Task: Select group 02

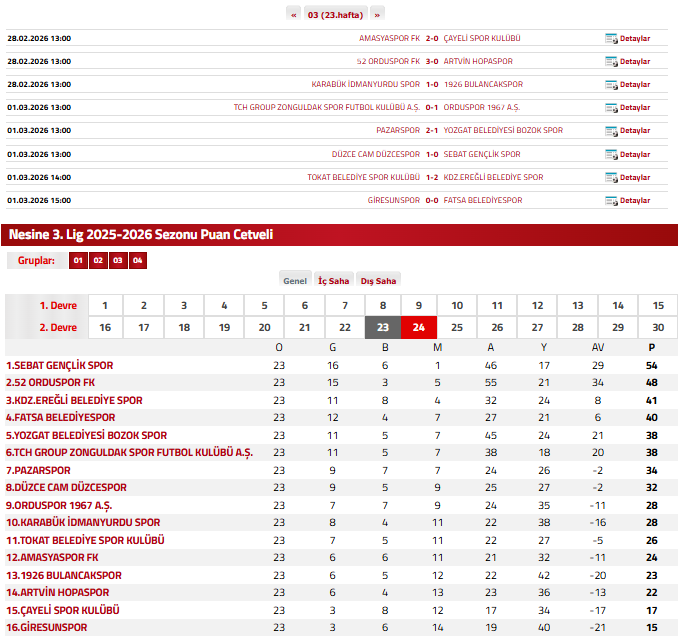Action: pyautogui.click(x=98, y=260)
